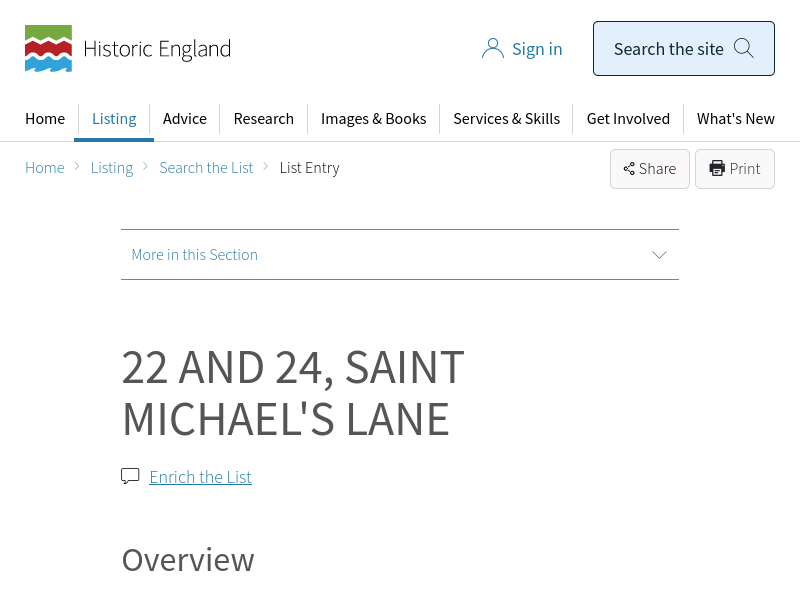Click the Home breadcrumb link

45,168
